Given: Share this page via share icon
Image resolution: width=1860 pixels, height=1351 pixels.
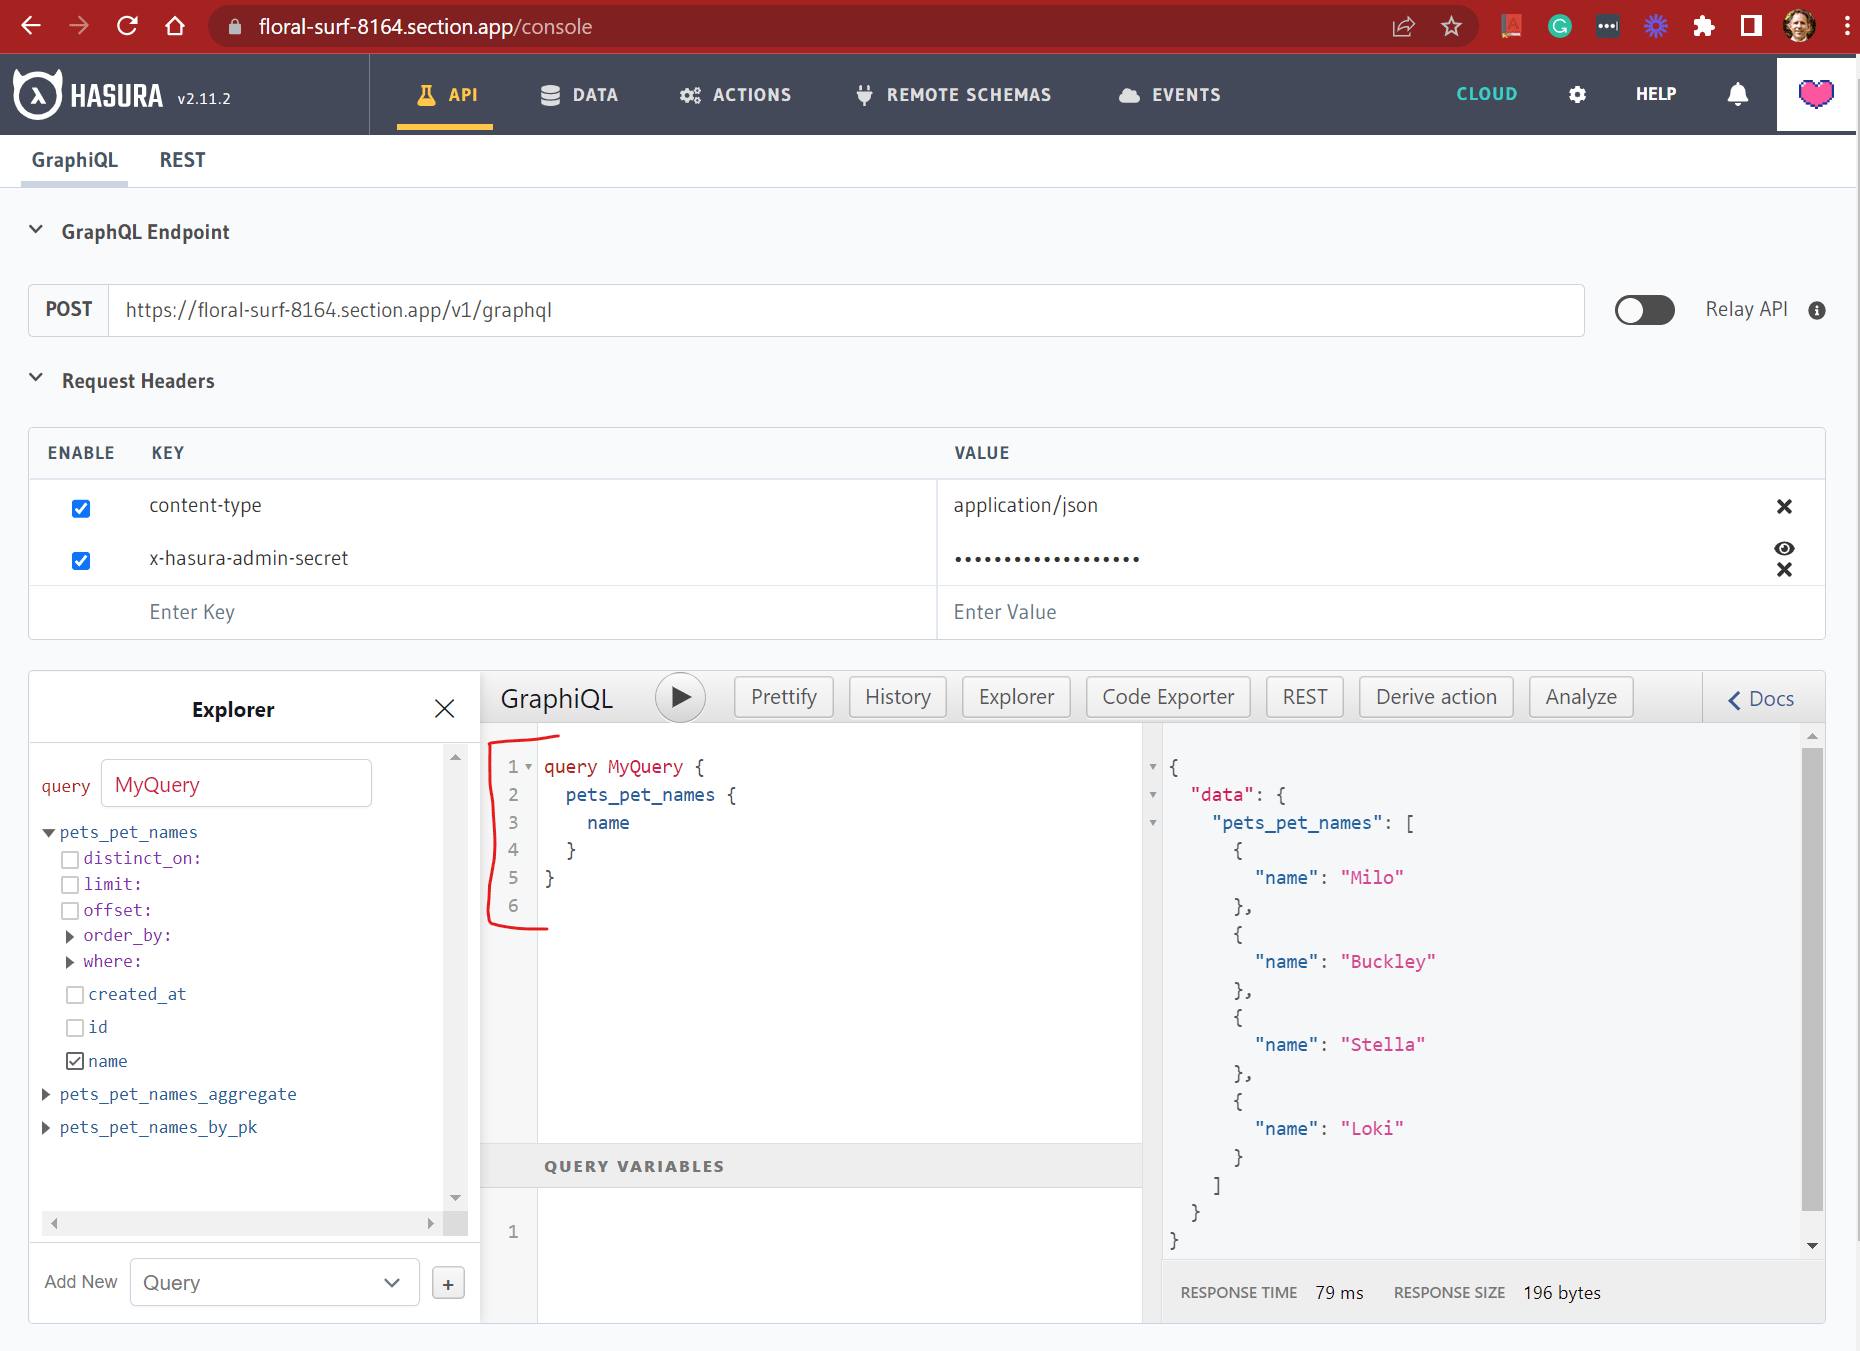Looking at the screenshot, I should point(1403,26).
